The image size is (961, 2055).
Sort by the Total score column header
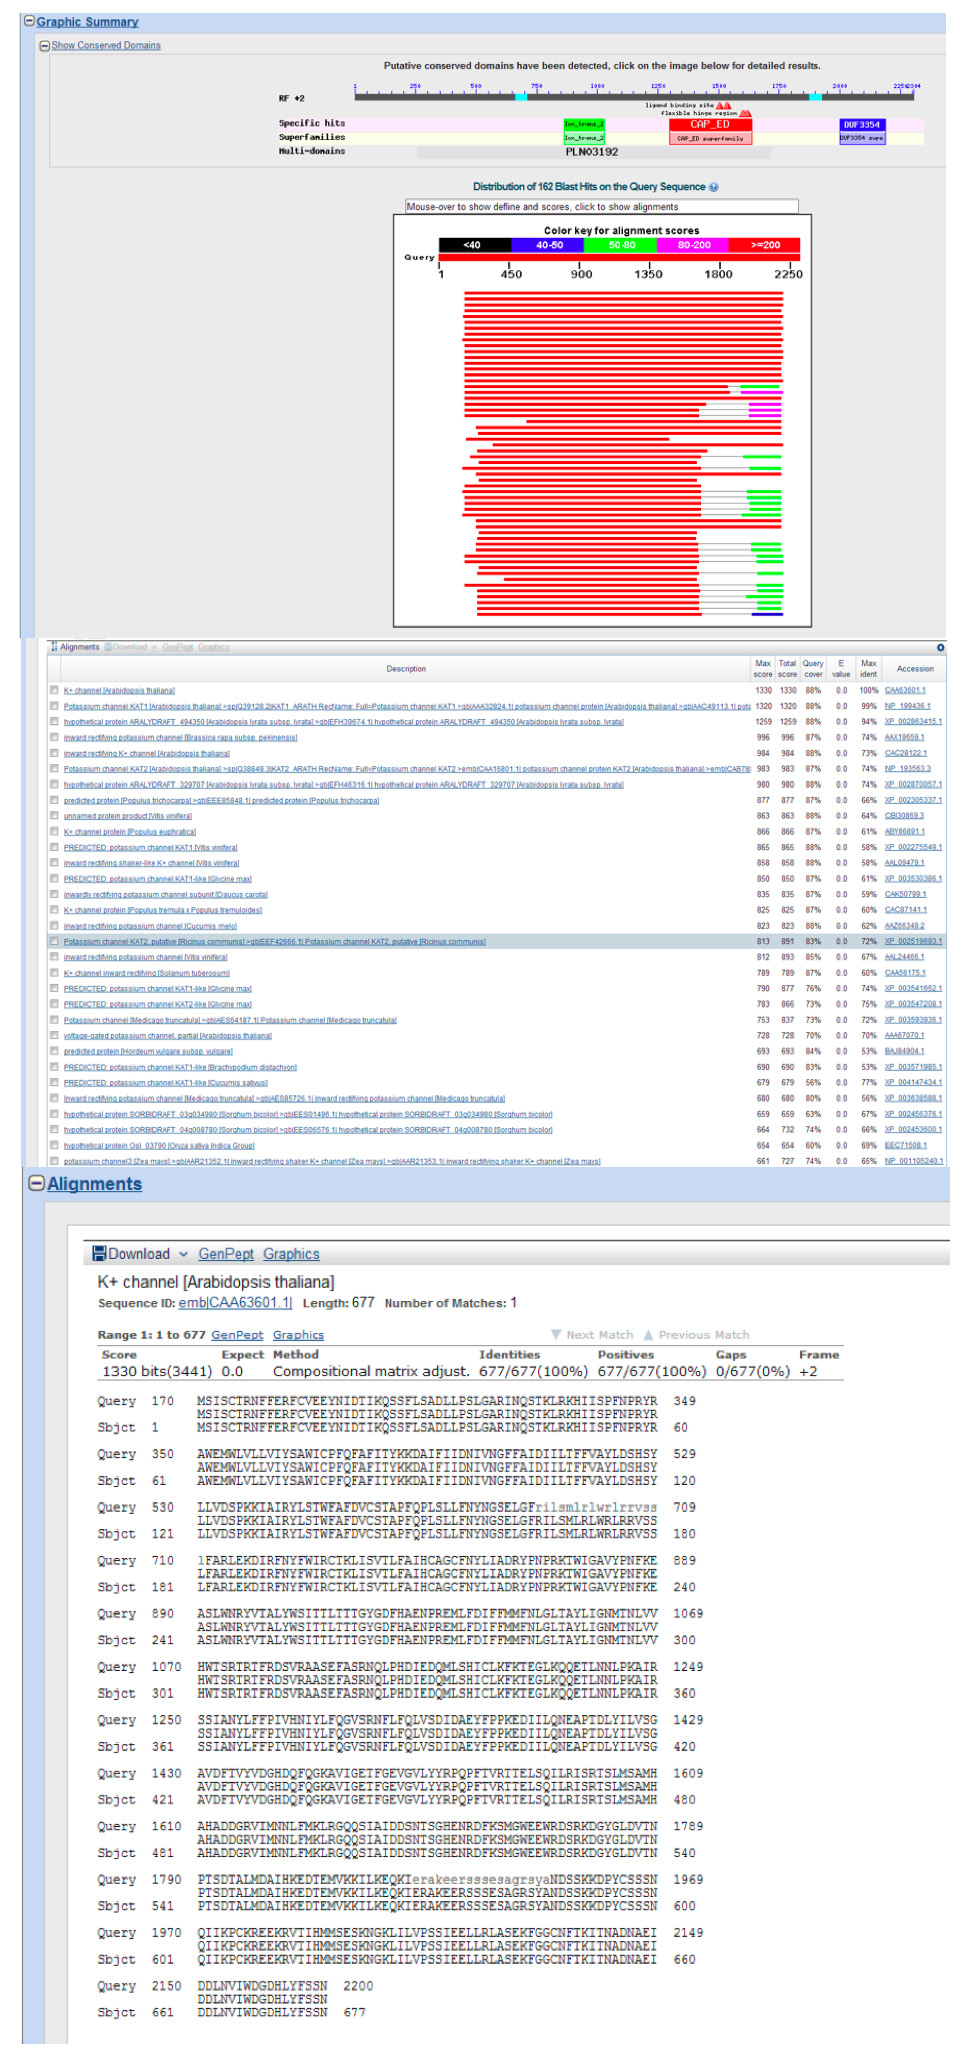coord(787,668)
